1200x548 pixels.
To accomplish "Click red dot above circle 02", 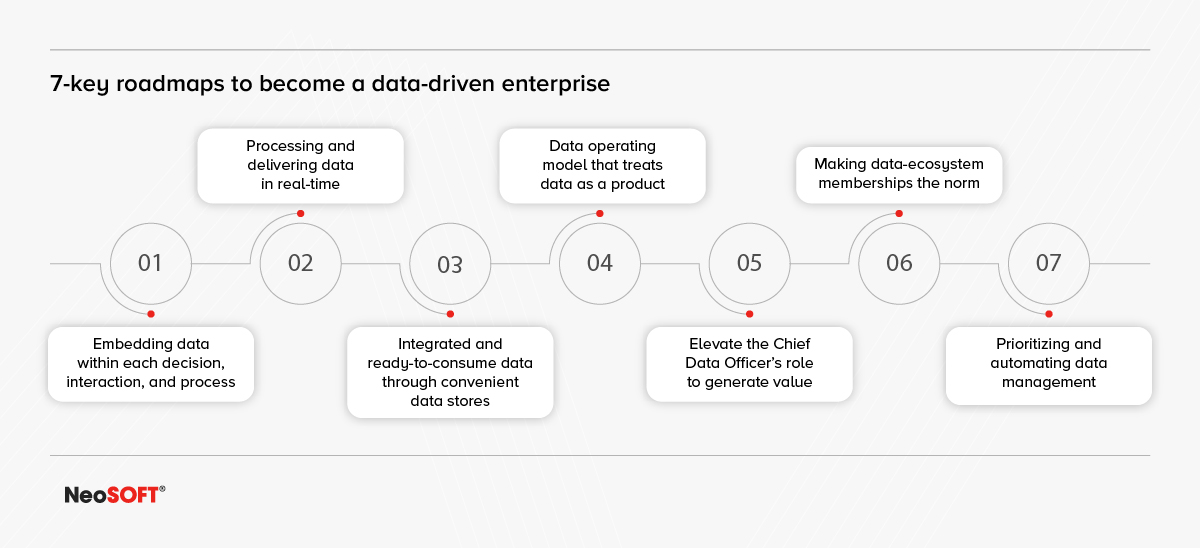I will pos(300,213).
